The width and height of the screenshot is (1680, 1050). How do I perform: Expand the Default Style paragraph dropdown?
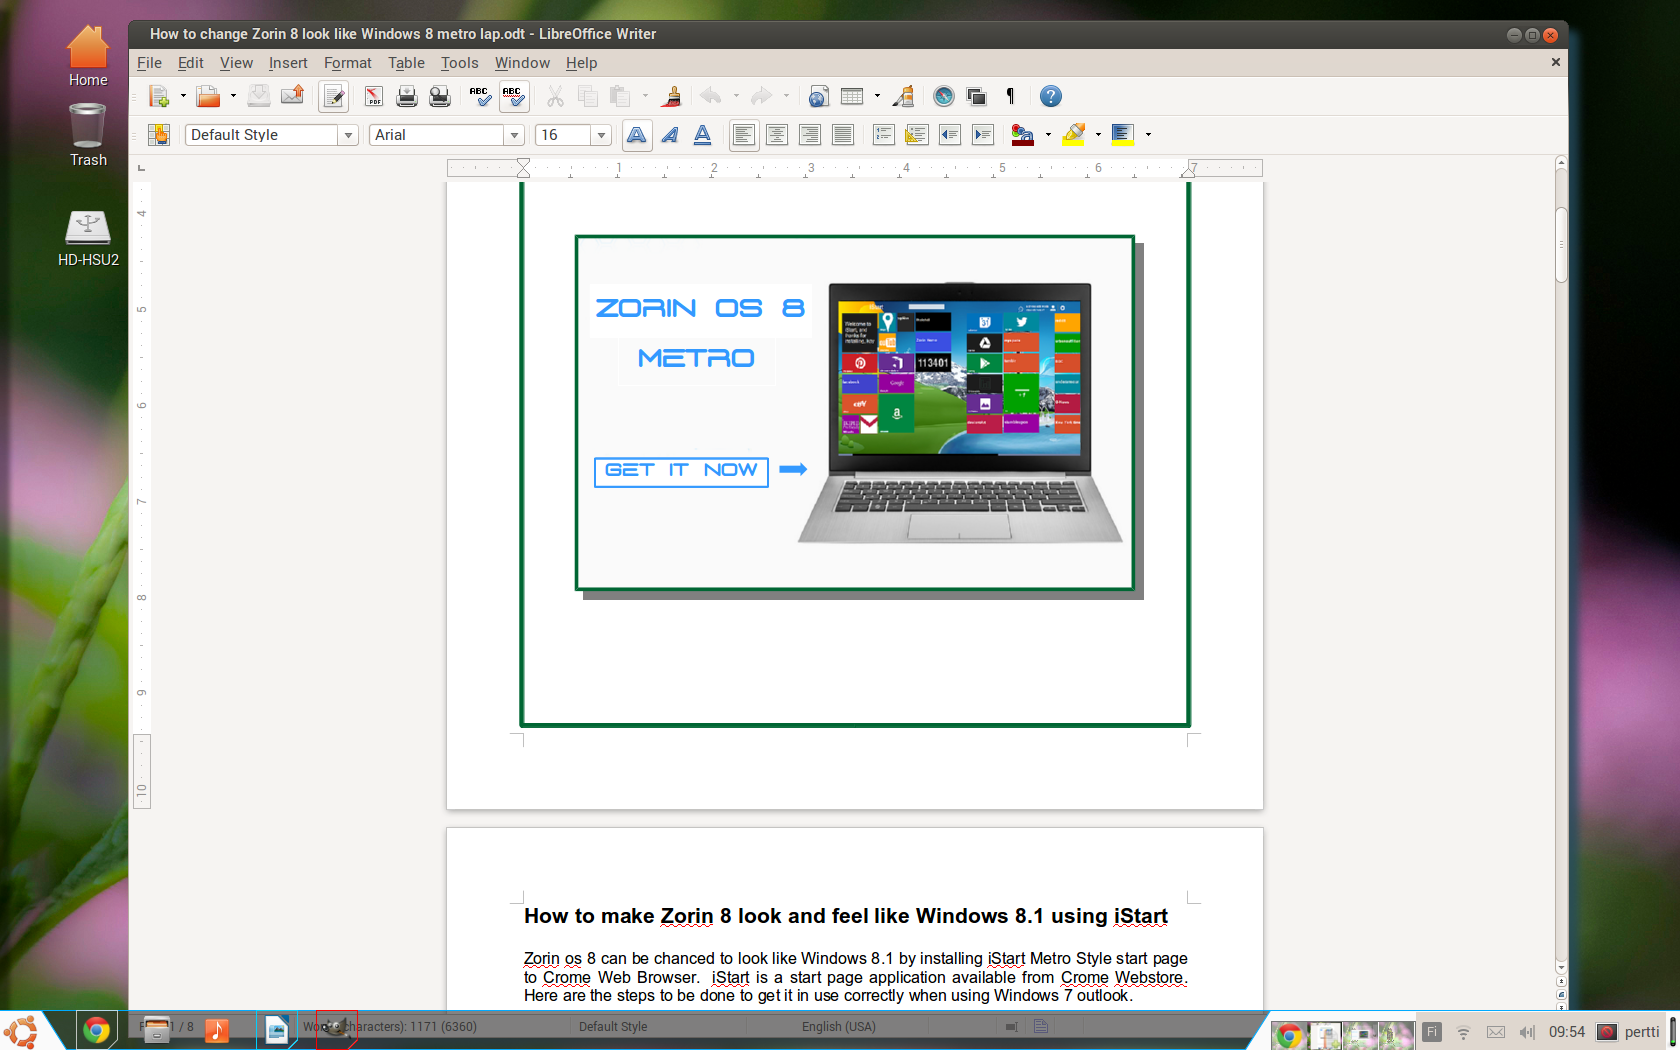348,135
